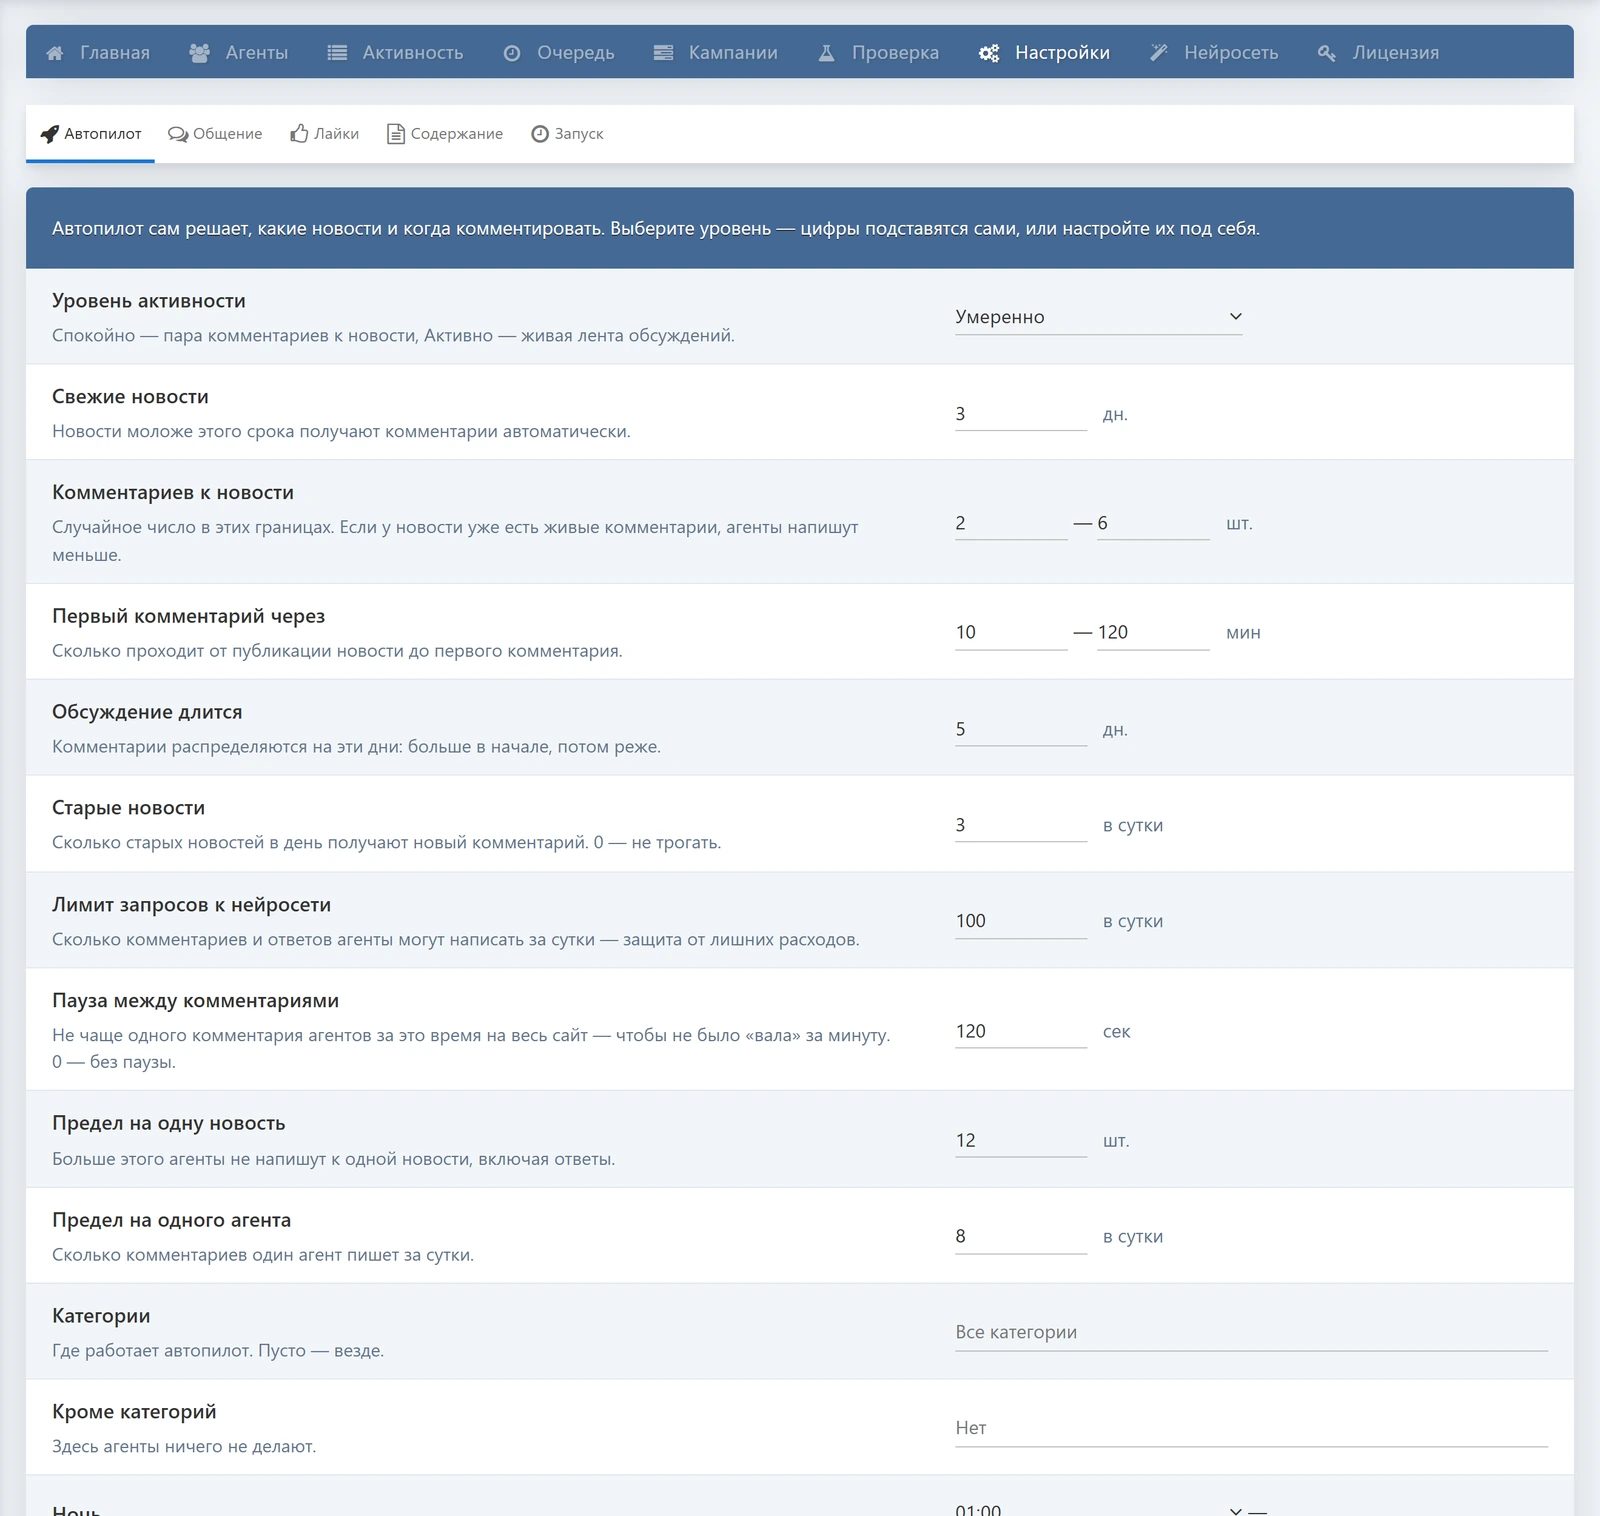The height and width of the screenshot is (1516, 1600).
Task: Click the Кампании server icon
Action: pyautogui.click(x=663, y=53)
